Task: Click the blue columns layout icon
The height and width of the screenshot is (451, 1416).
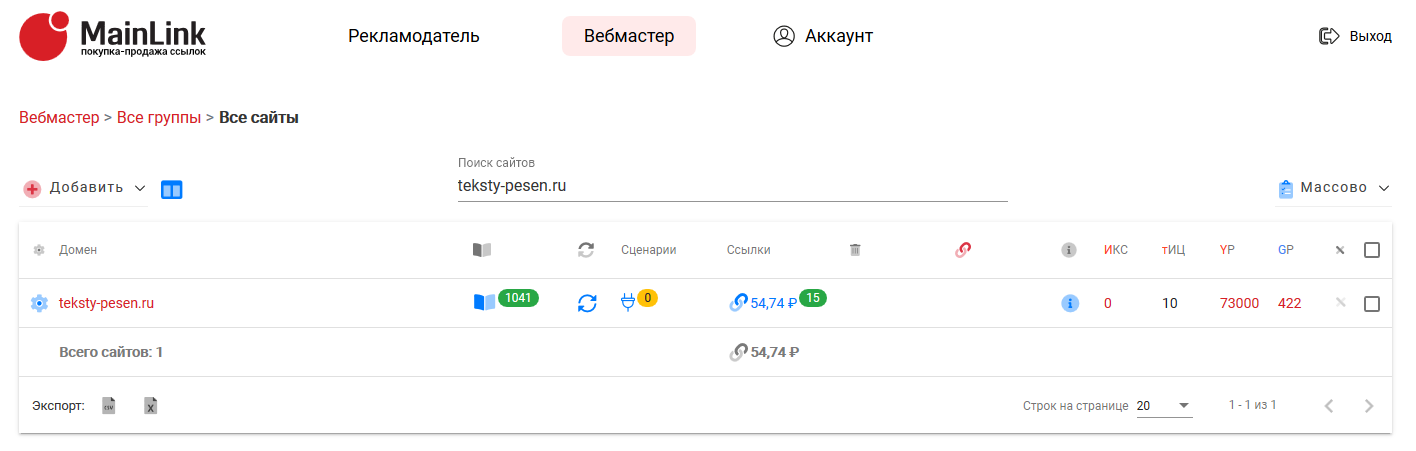Action: point(172,189)
